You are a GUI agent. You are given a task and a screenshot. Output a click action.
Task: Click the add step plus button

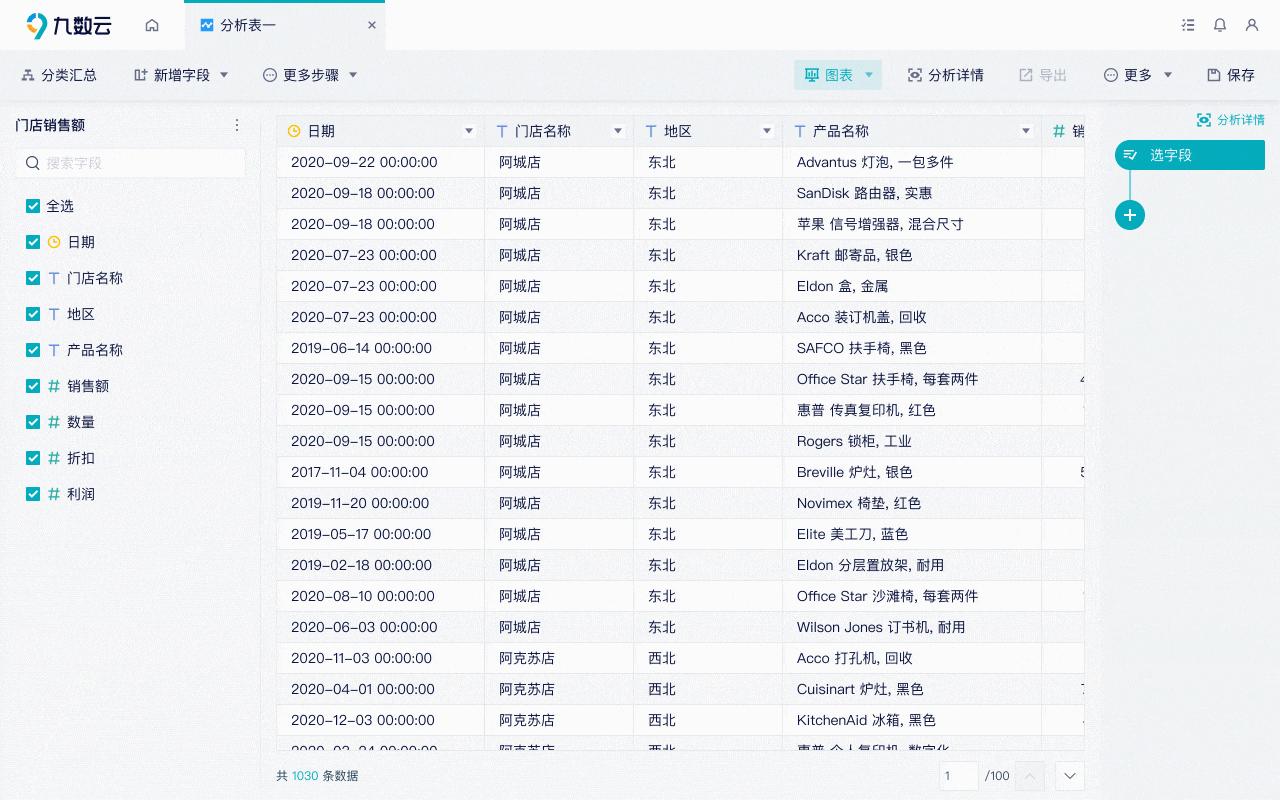[x=1130, y=215]
